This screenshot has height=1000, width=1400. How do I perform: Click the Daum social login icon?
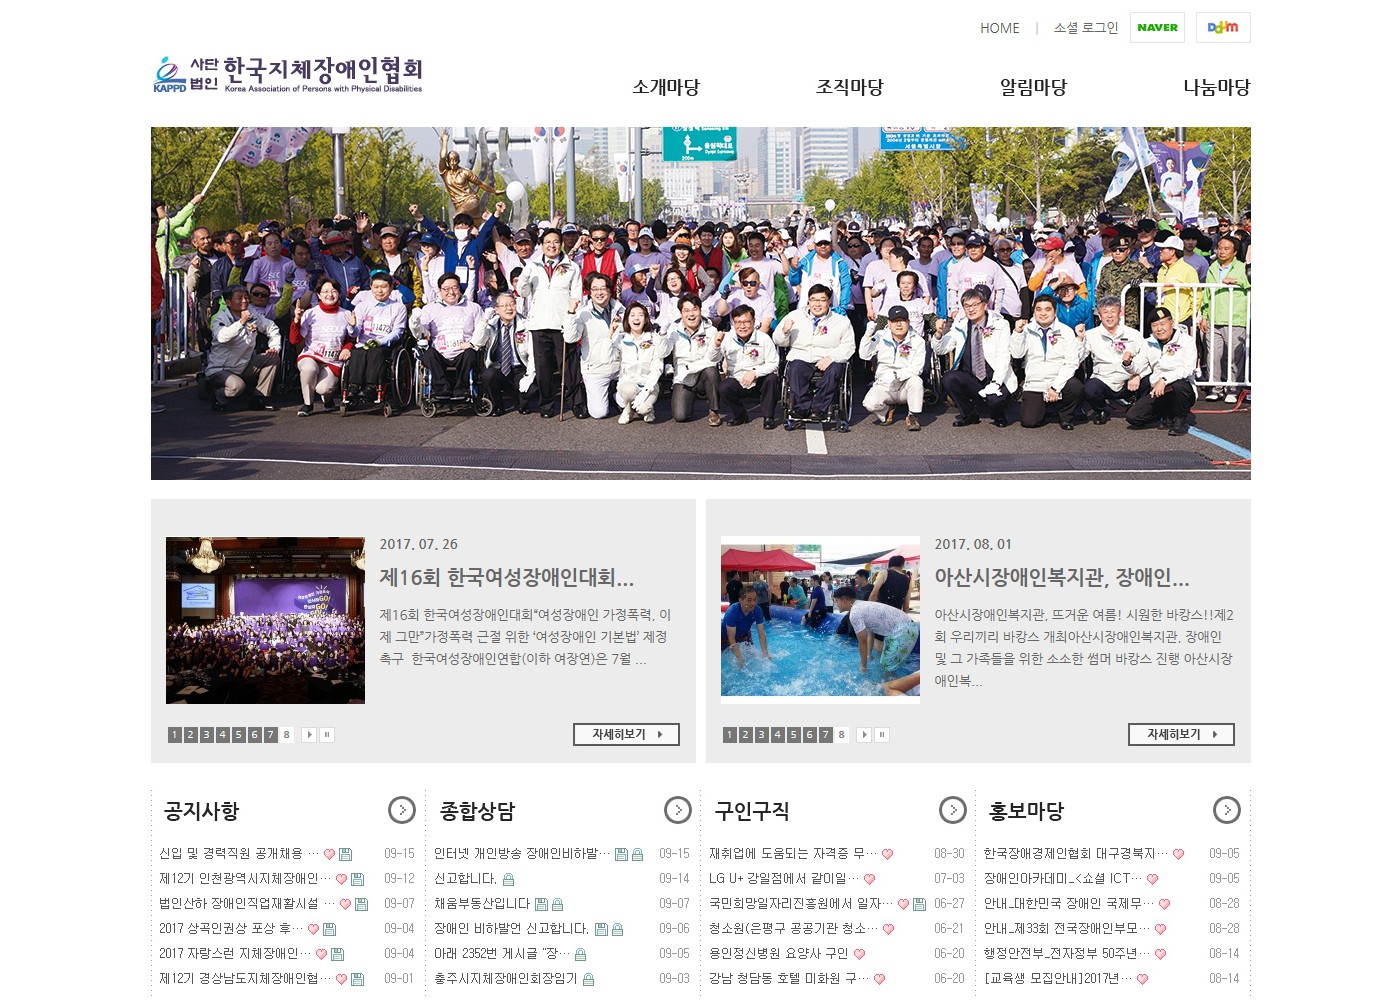tap(1222, 28)
